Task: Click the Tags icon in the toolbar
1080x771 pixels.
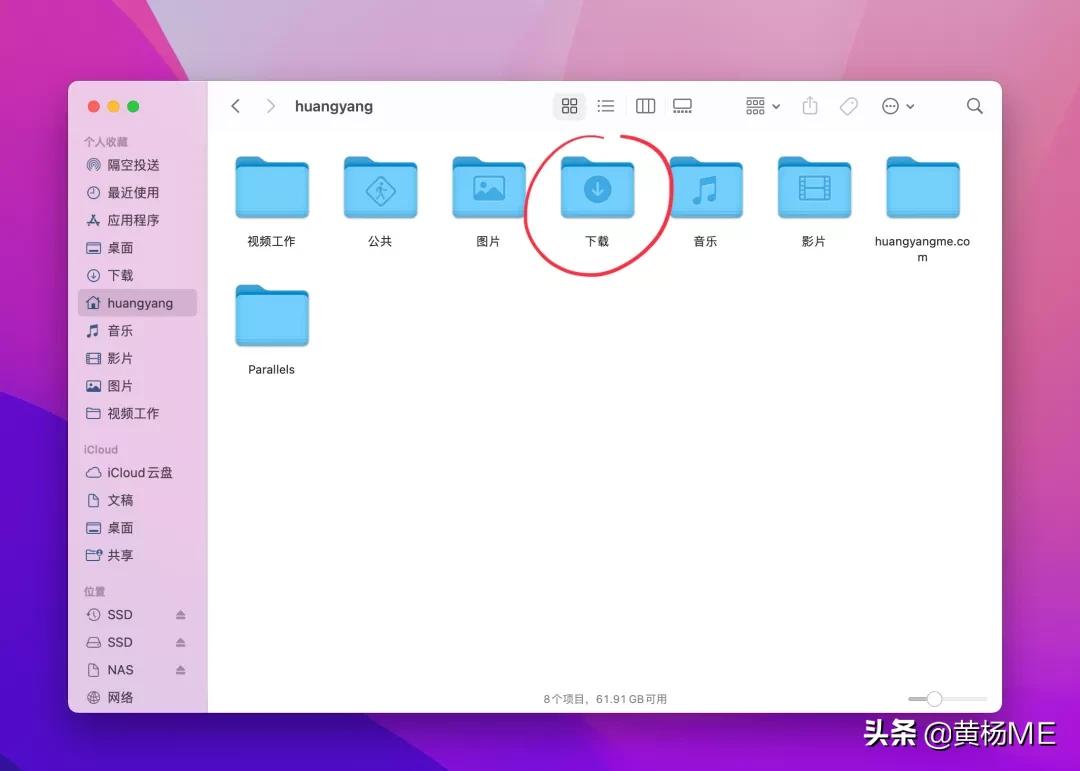Action: 848,105
